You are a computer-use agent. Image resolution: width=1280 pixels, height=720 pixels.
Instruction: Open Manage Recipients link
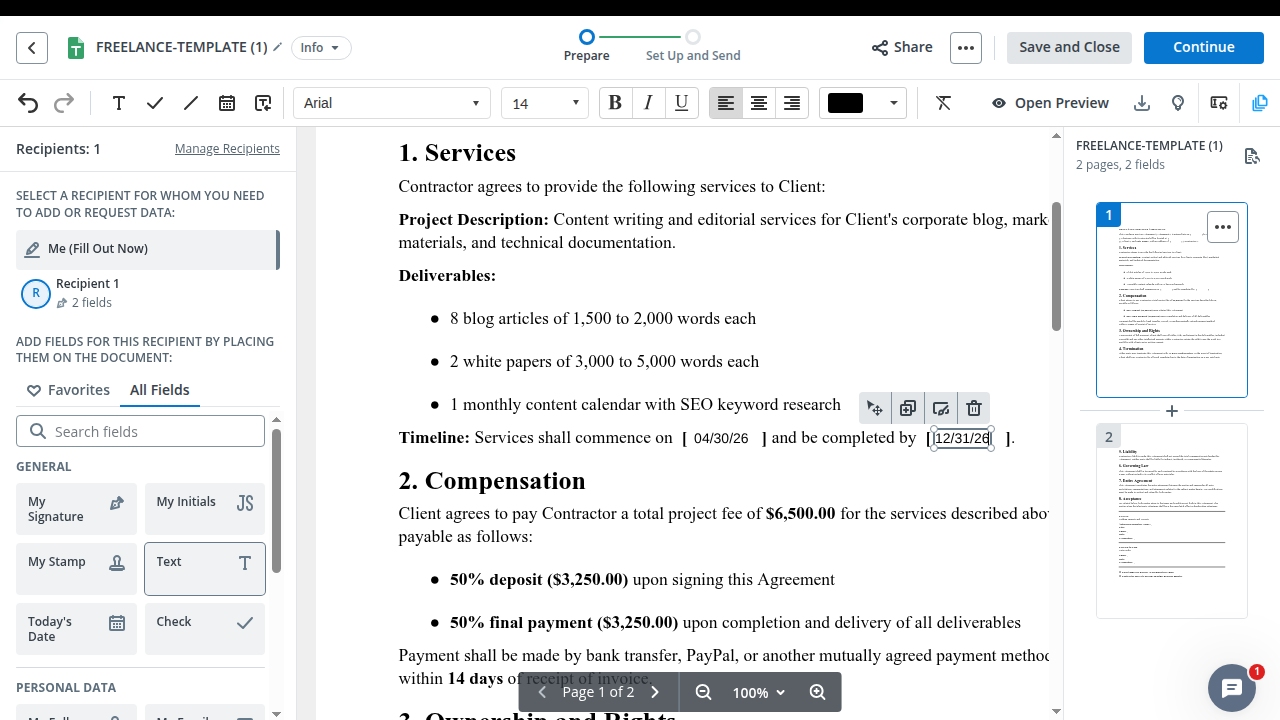click(227, 149)
